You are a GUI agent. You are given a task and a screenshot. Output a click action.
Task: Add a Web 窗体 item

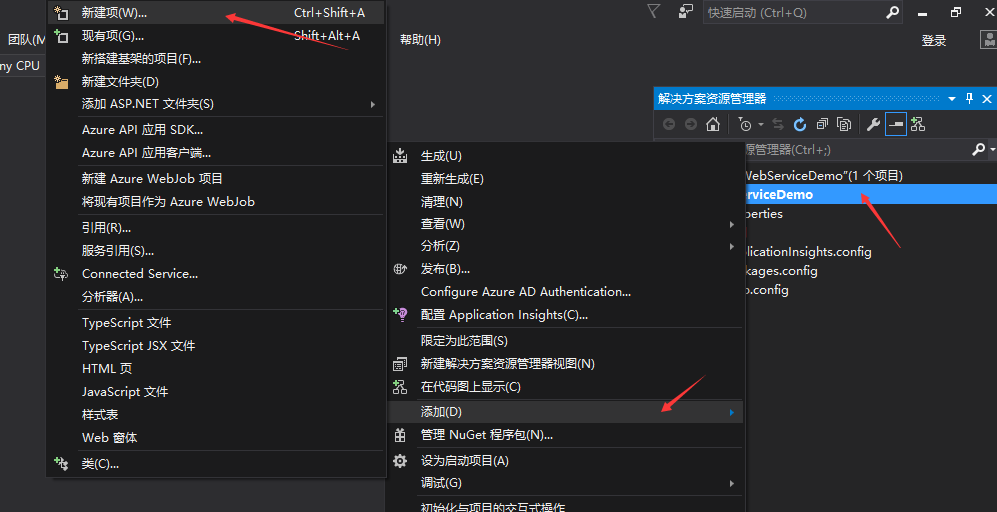click(216, 438)
